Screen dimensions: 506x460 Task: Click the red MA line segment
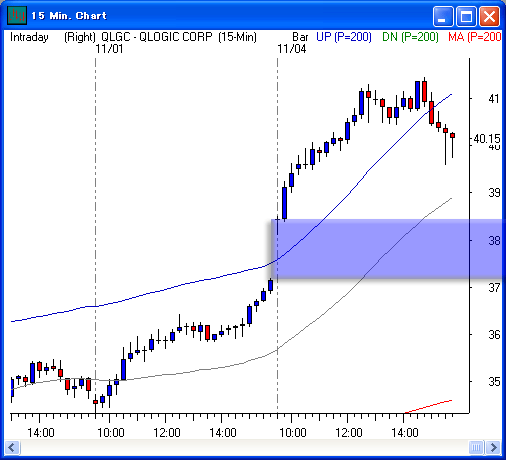[428, 406]
